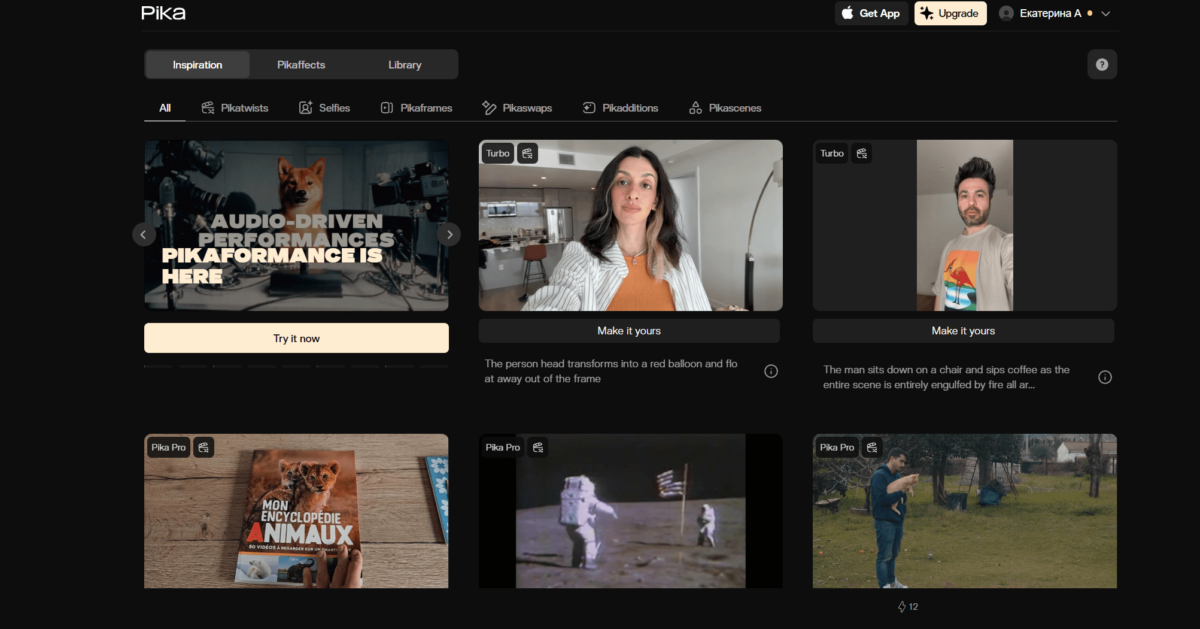Viewport: 1200px width, 629px height.
Task: Select the Pikascenes filter
Action: coord(725,108)
